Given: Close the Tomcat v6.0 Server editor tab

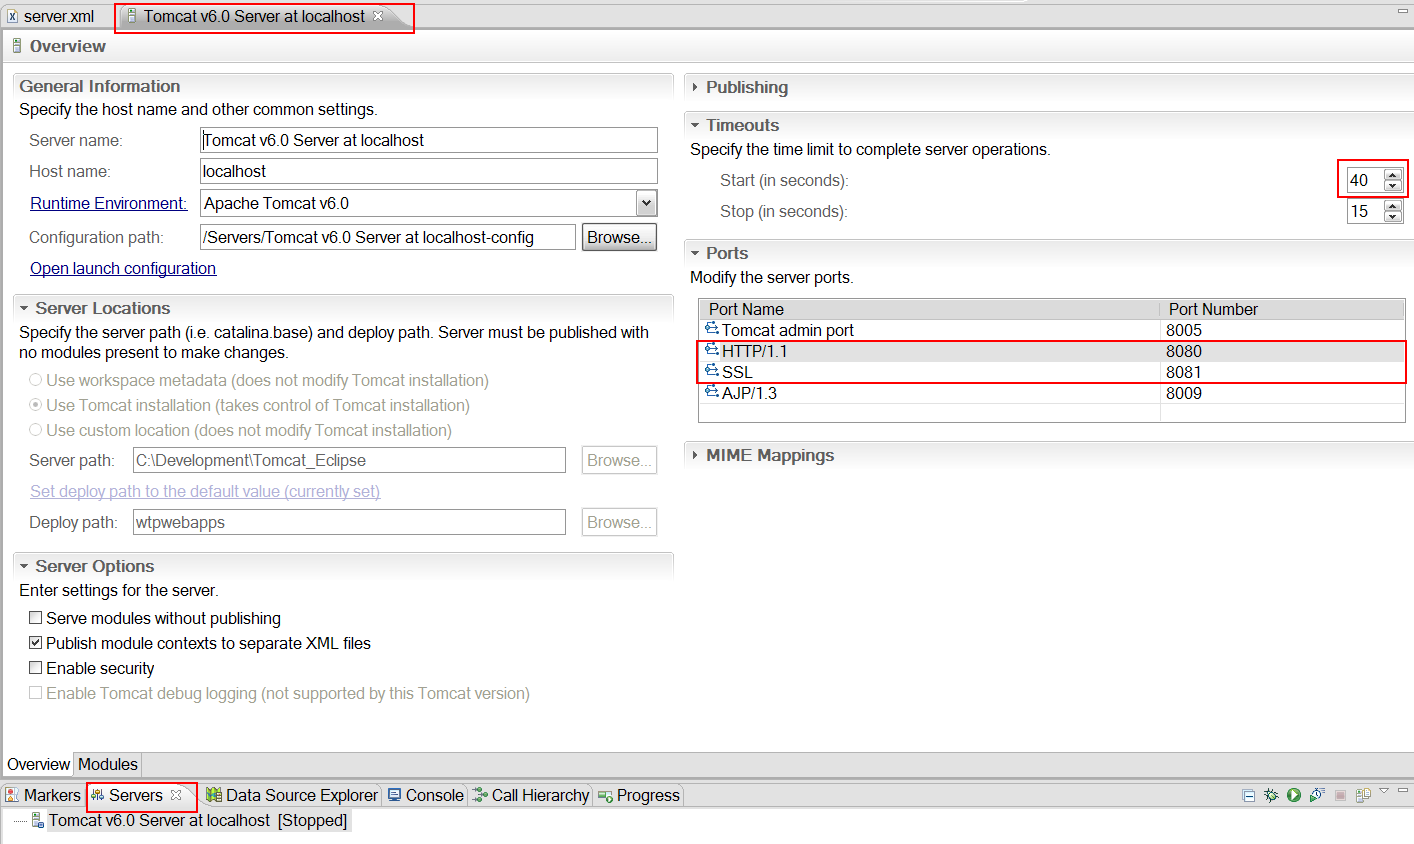Looking at the screenshot, I should point(378,16).
